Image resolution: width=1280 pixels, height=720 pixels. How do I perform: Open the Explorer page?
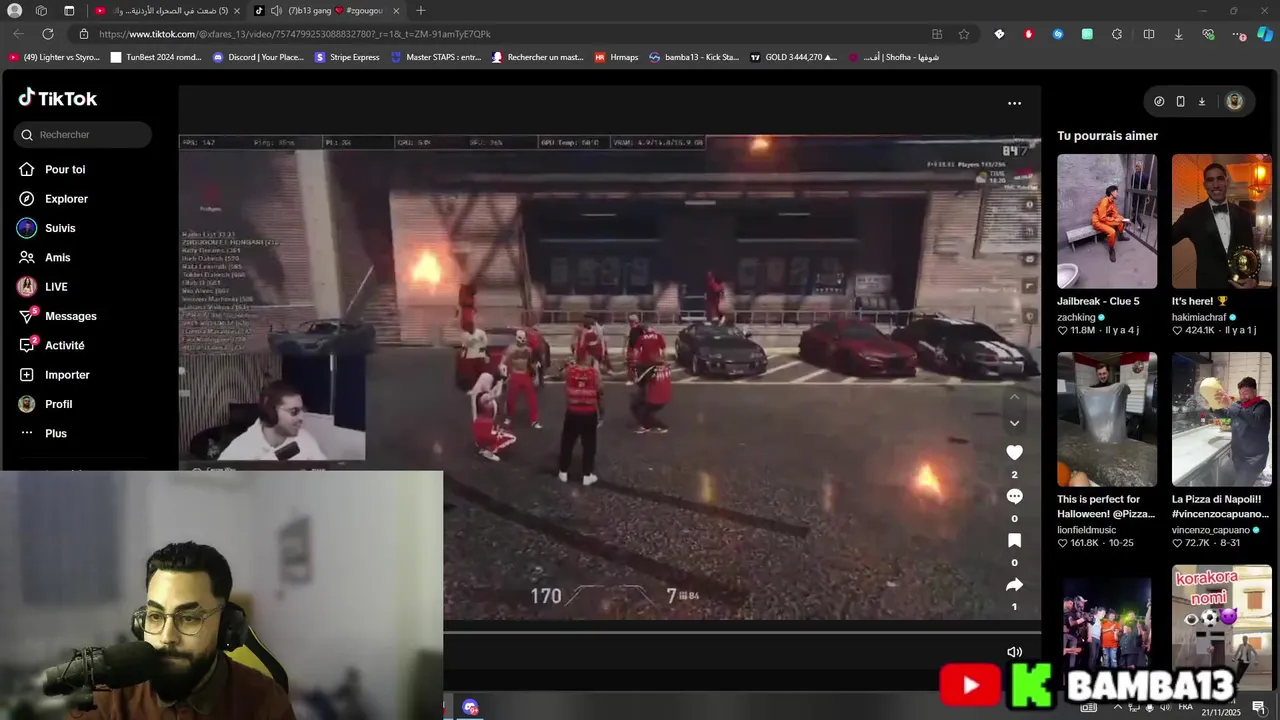click(x=53, y=199)
